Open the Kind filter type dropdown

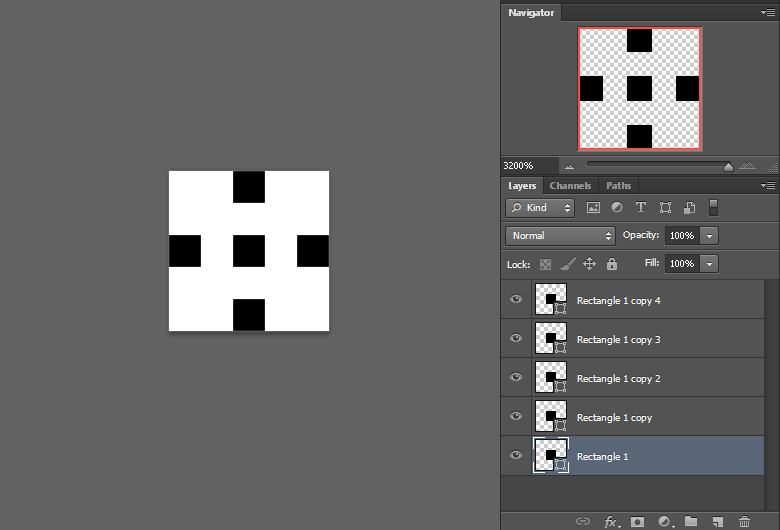(x=540, y=208)
